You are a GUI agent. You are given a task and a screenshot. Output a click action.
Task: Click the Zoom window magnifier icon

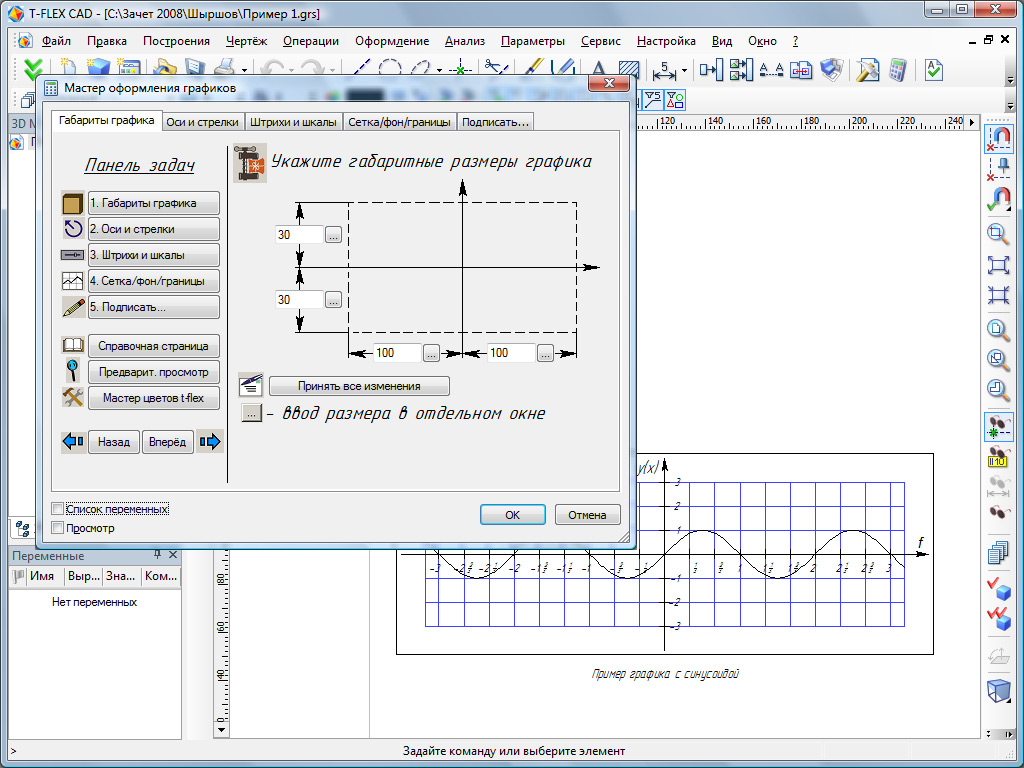999,232
